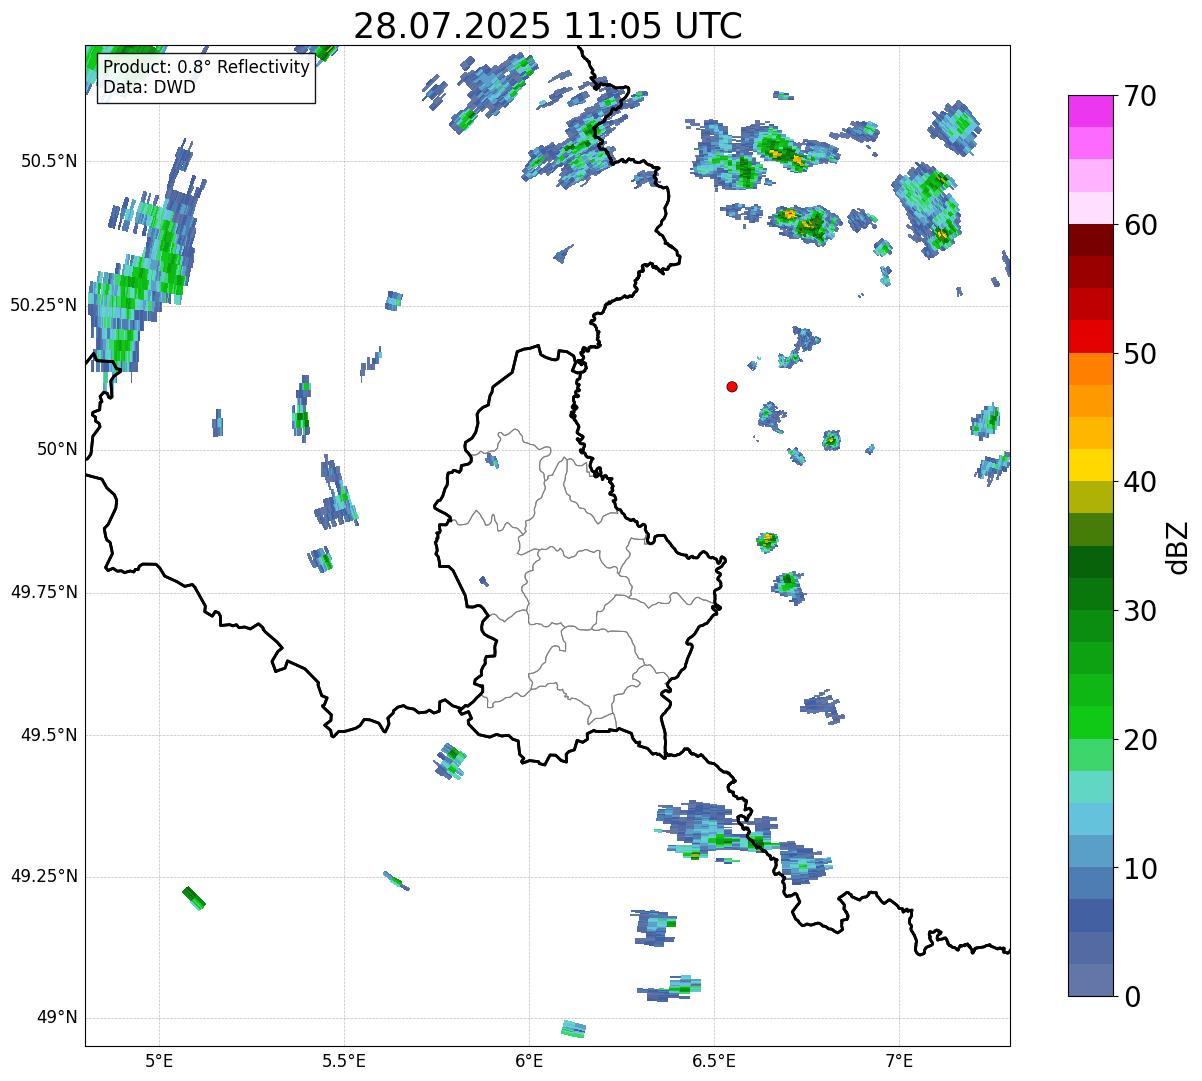Select the "Data: DWD" label
1202x1081 pixels.
[150, 87]
